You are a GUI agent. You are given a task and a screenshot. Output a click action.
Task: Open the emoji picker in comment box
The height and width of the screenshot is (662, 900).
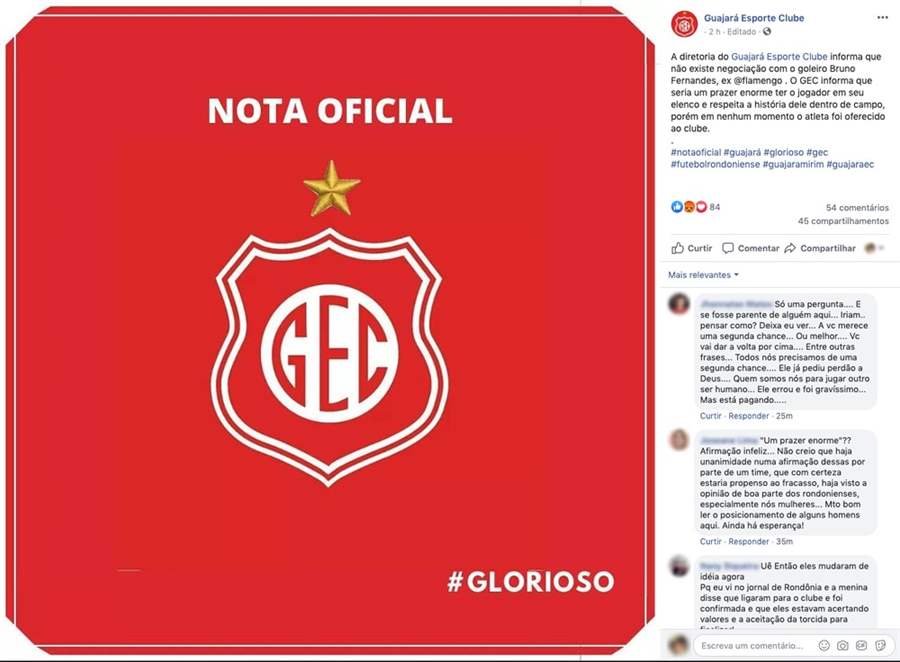coord(824,645)
